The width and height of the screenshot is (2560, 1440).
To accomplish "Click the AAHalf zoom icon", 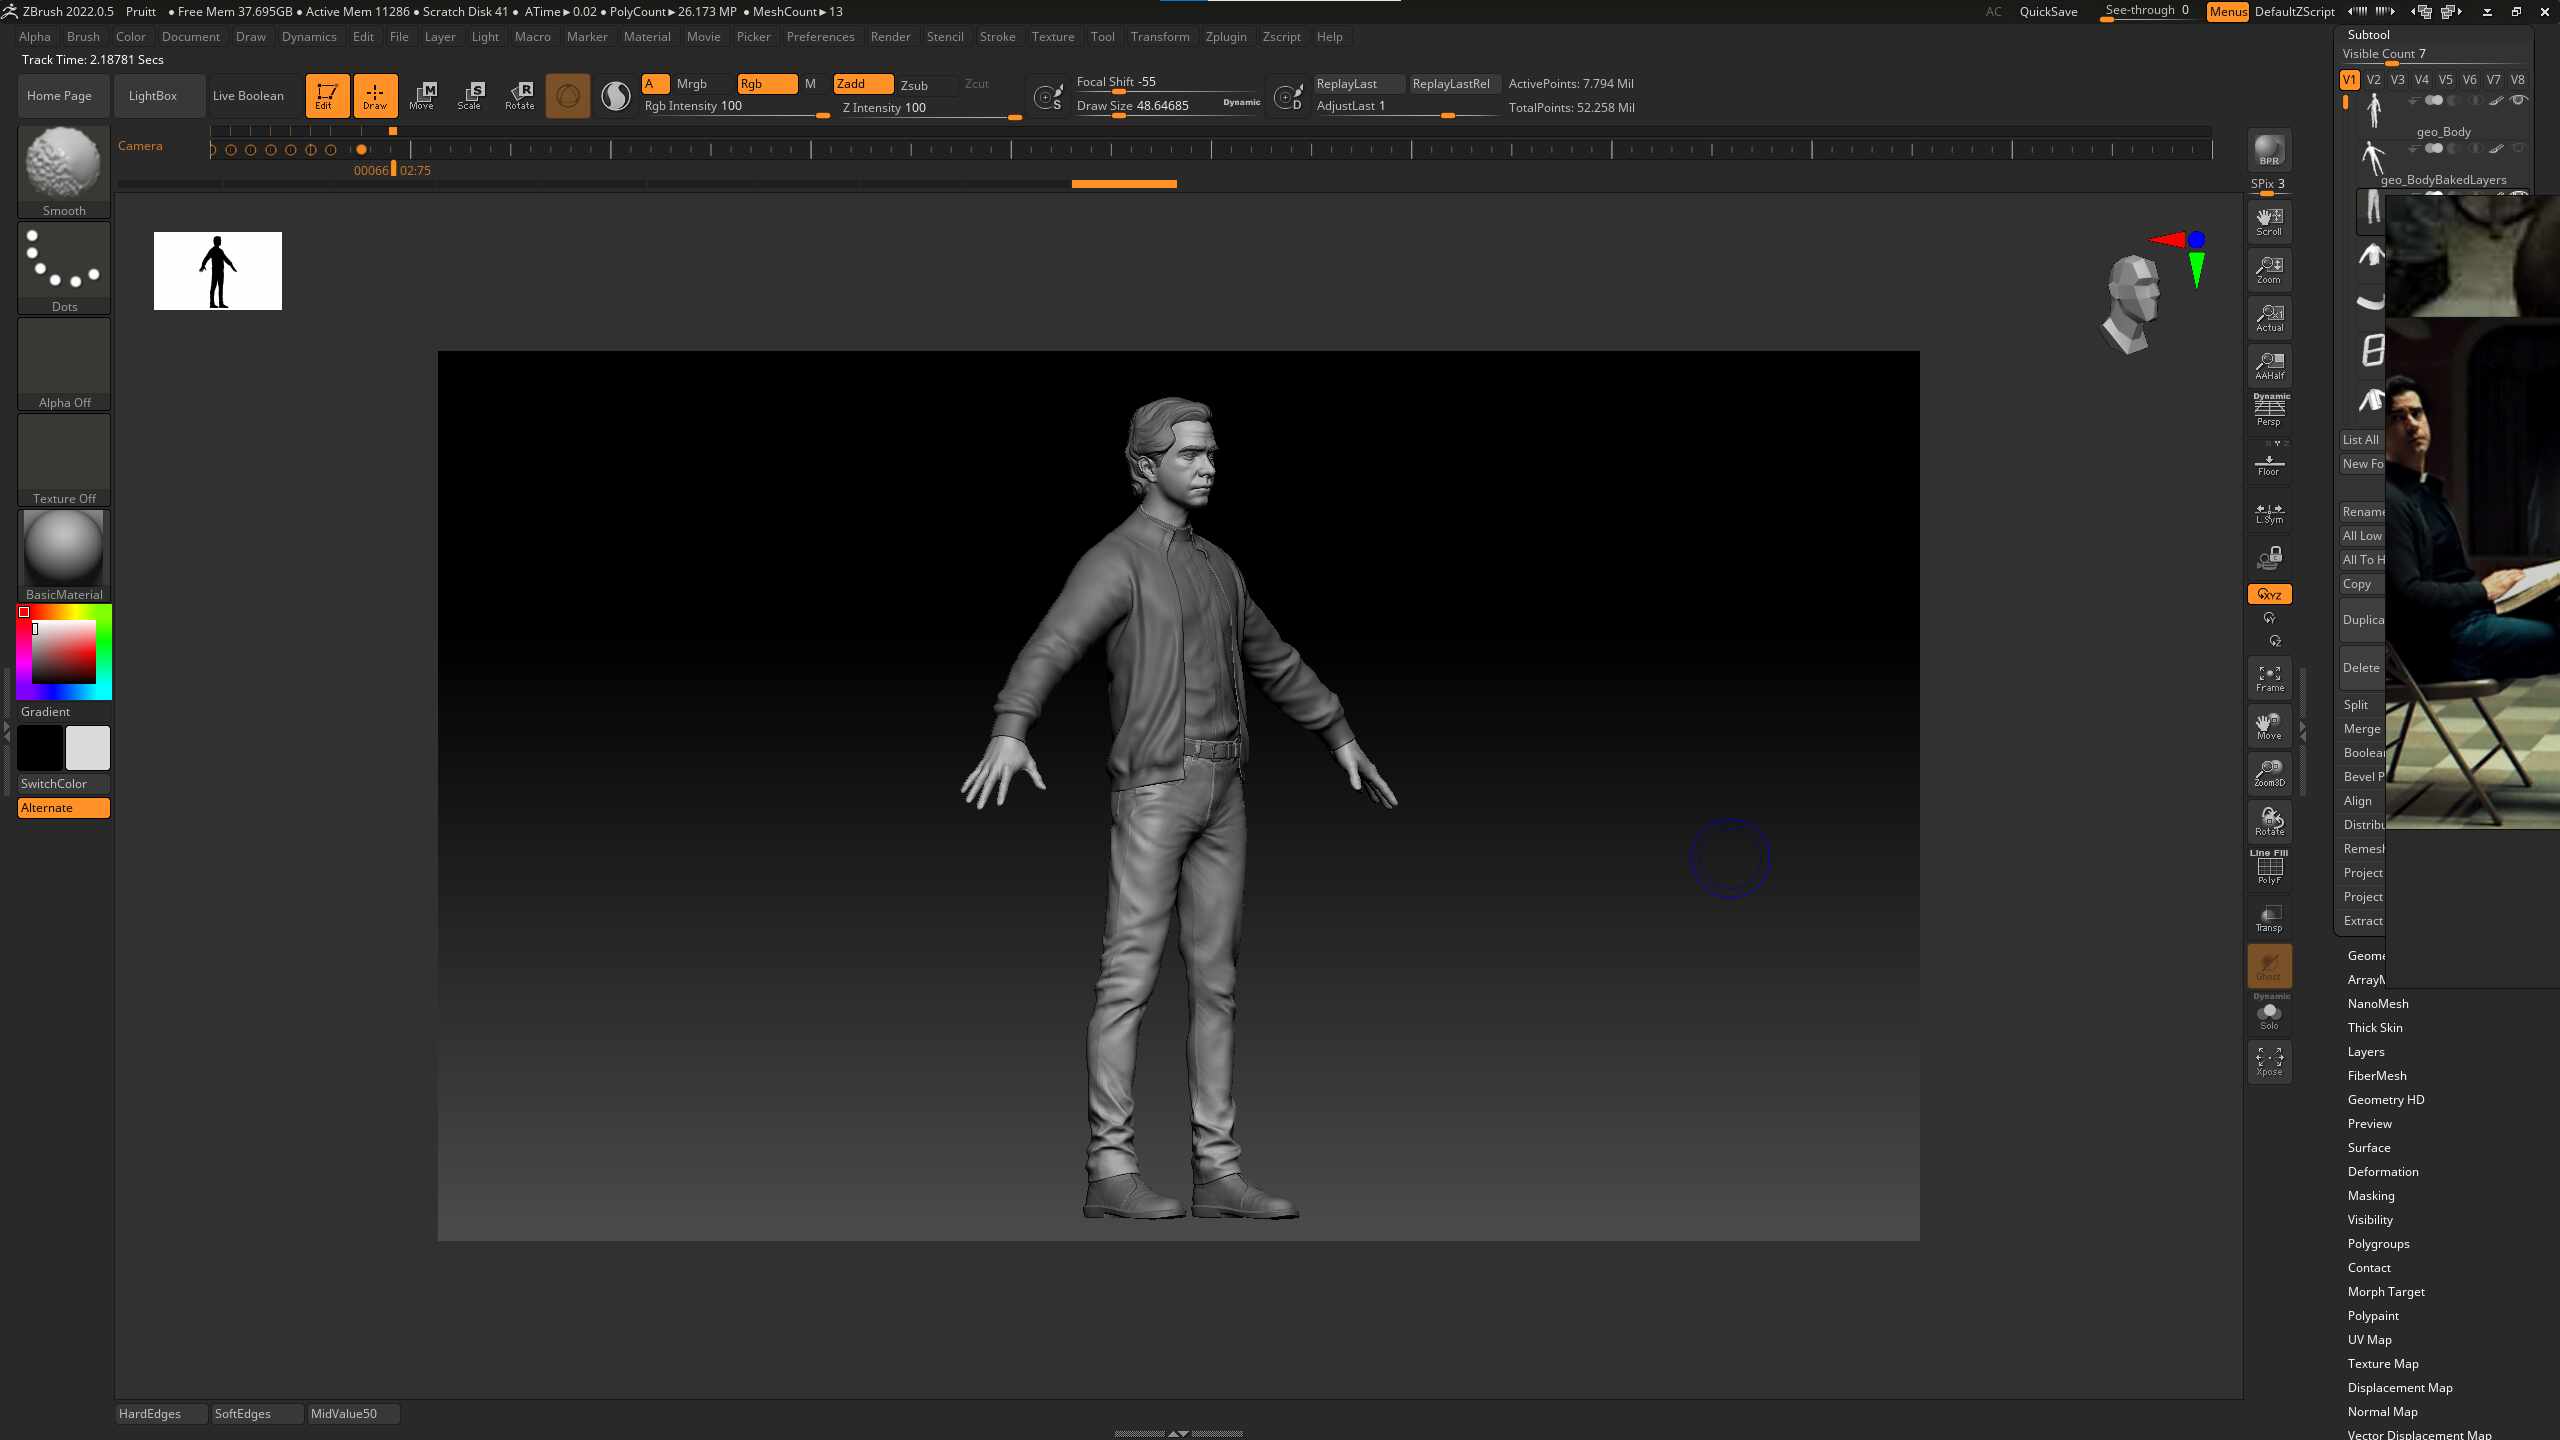I will 2269,365.
